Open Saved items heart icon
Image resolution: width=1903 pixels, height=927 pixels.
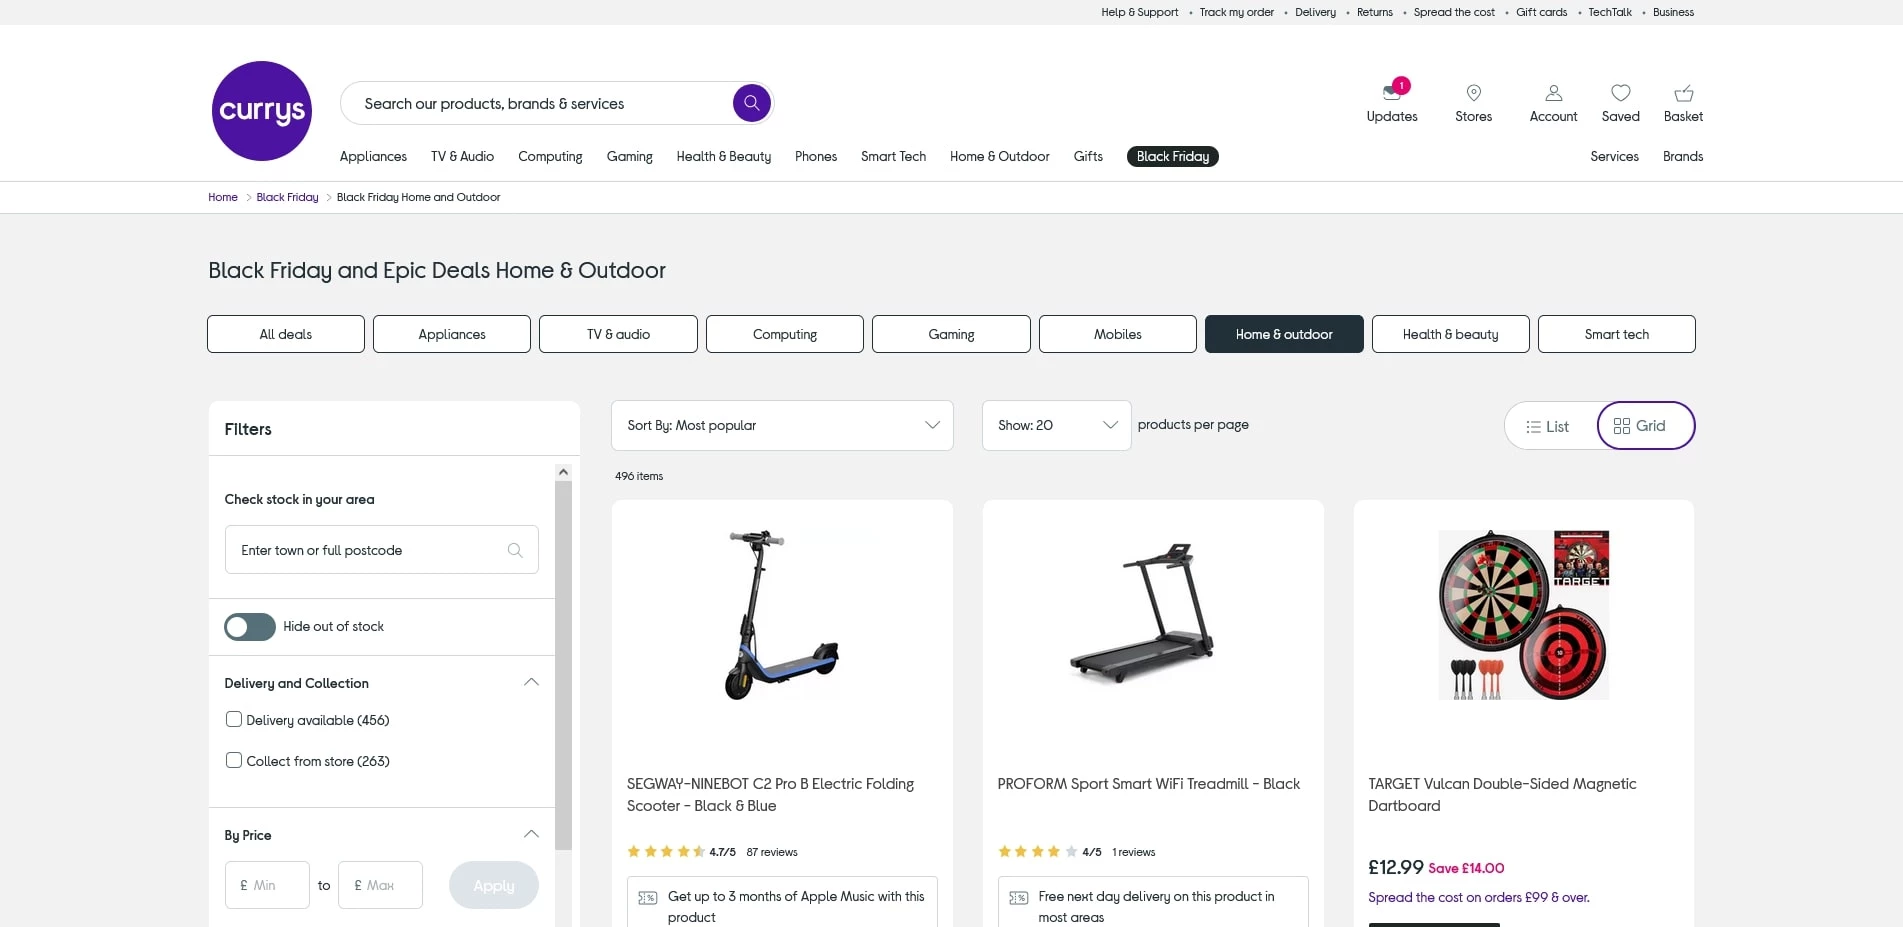tap(1620, 93)
